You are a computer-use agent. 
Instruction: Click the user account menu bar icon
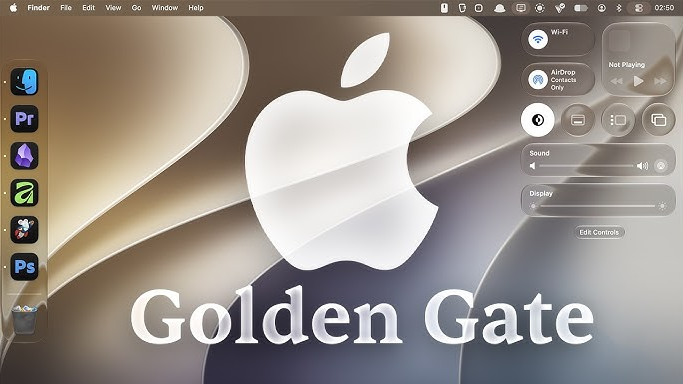tap(602, 8)
